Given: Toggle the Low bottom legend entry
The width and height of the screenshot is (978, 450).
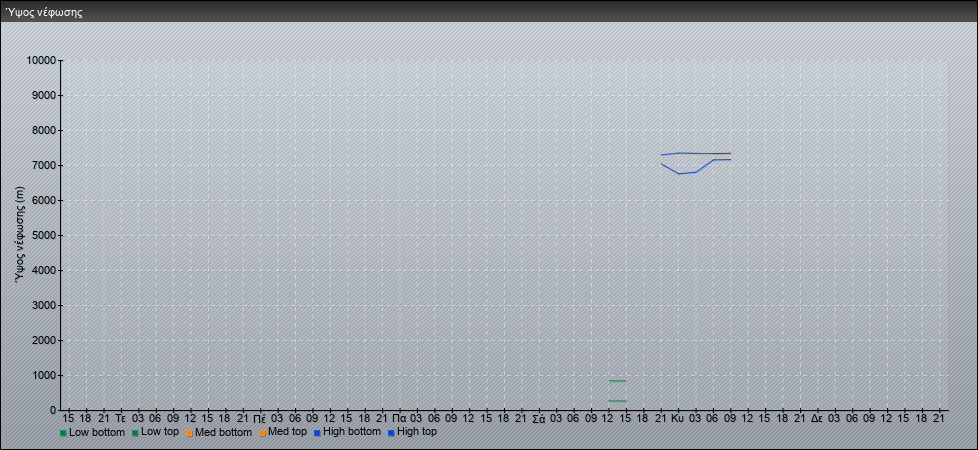Looking at the screenshot, I should 92,432.
